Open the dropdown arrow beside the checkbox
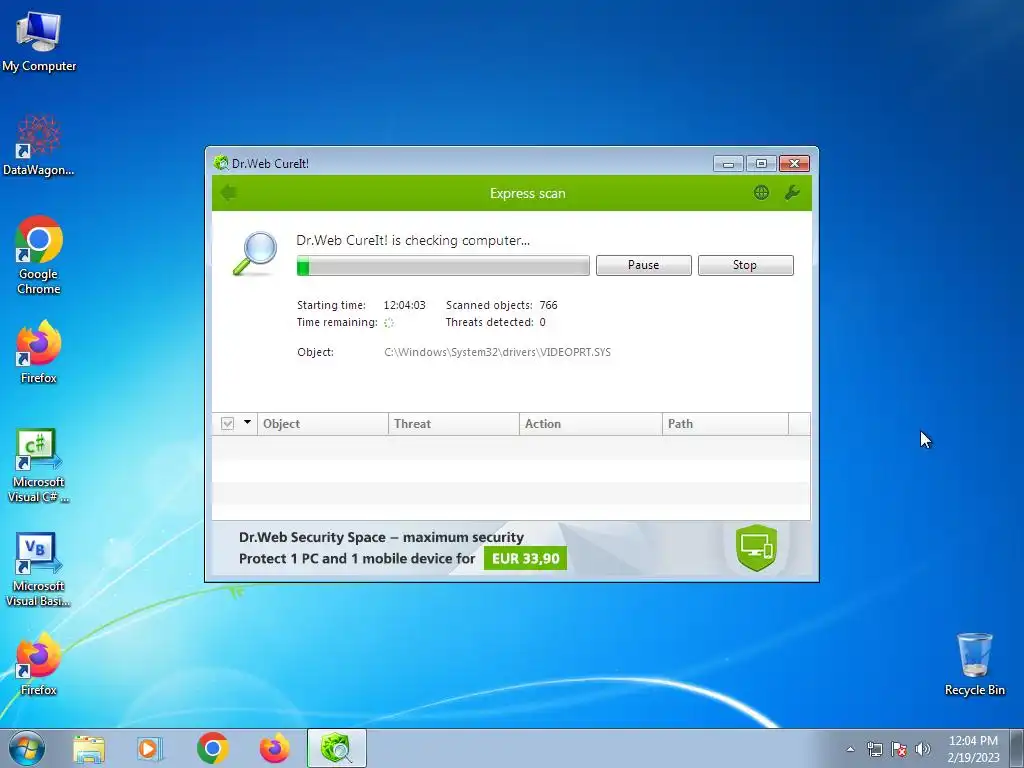 248,423
